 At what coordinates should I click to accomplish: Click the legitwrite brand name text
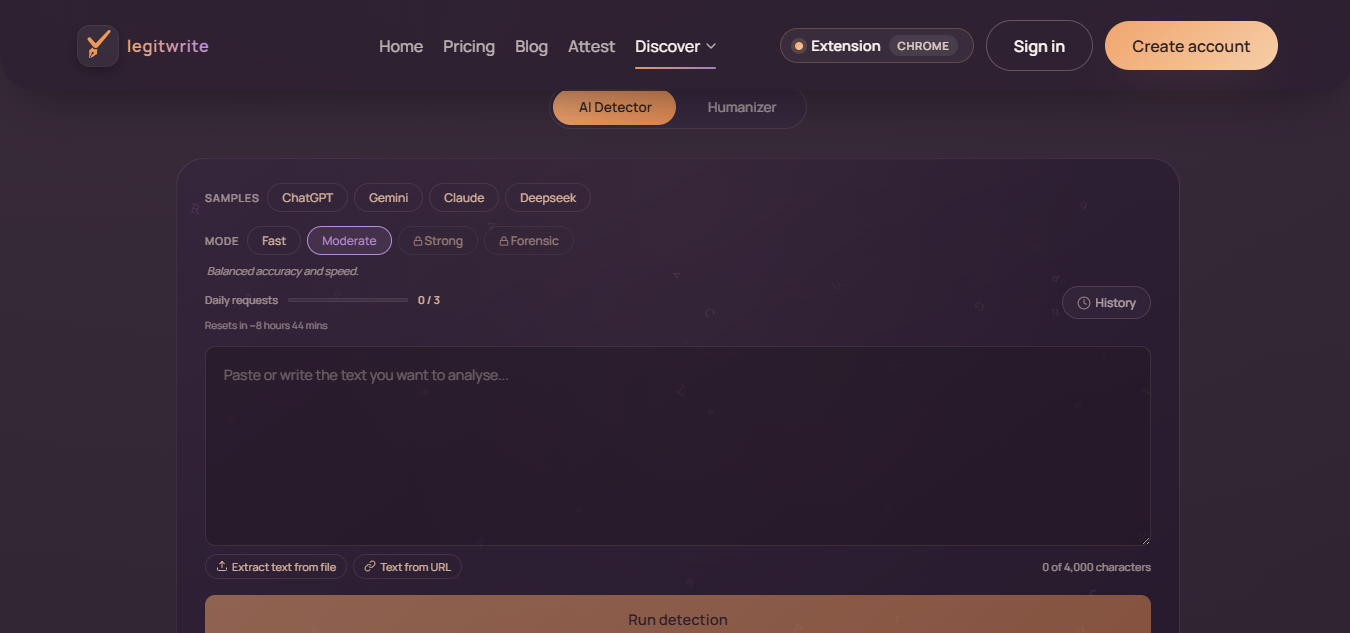pos(168,46)
